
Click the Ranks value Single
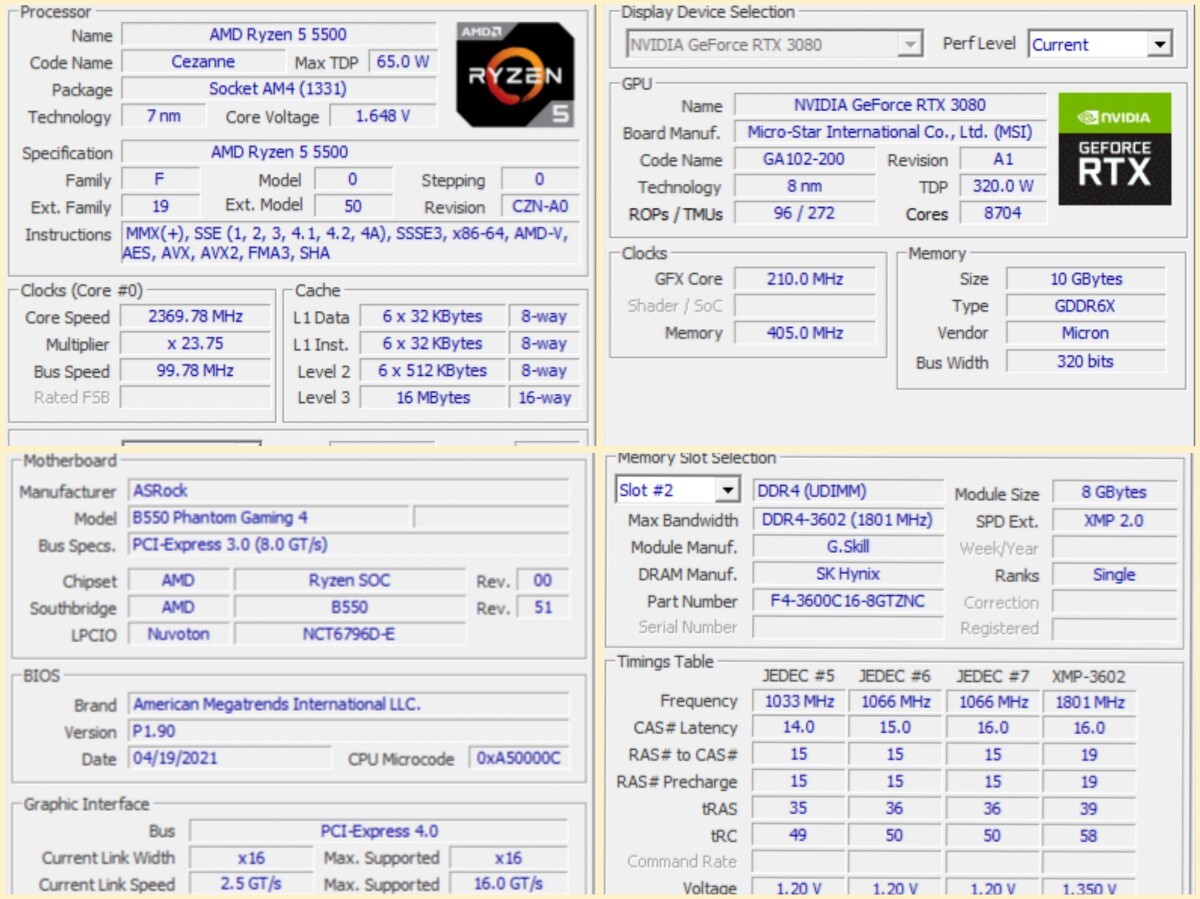pyautogui.click(x=1114, y=575)
